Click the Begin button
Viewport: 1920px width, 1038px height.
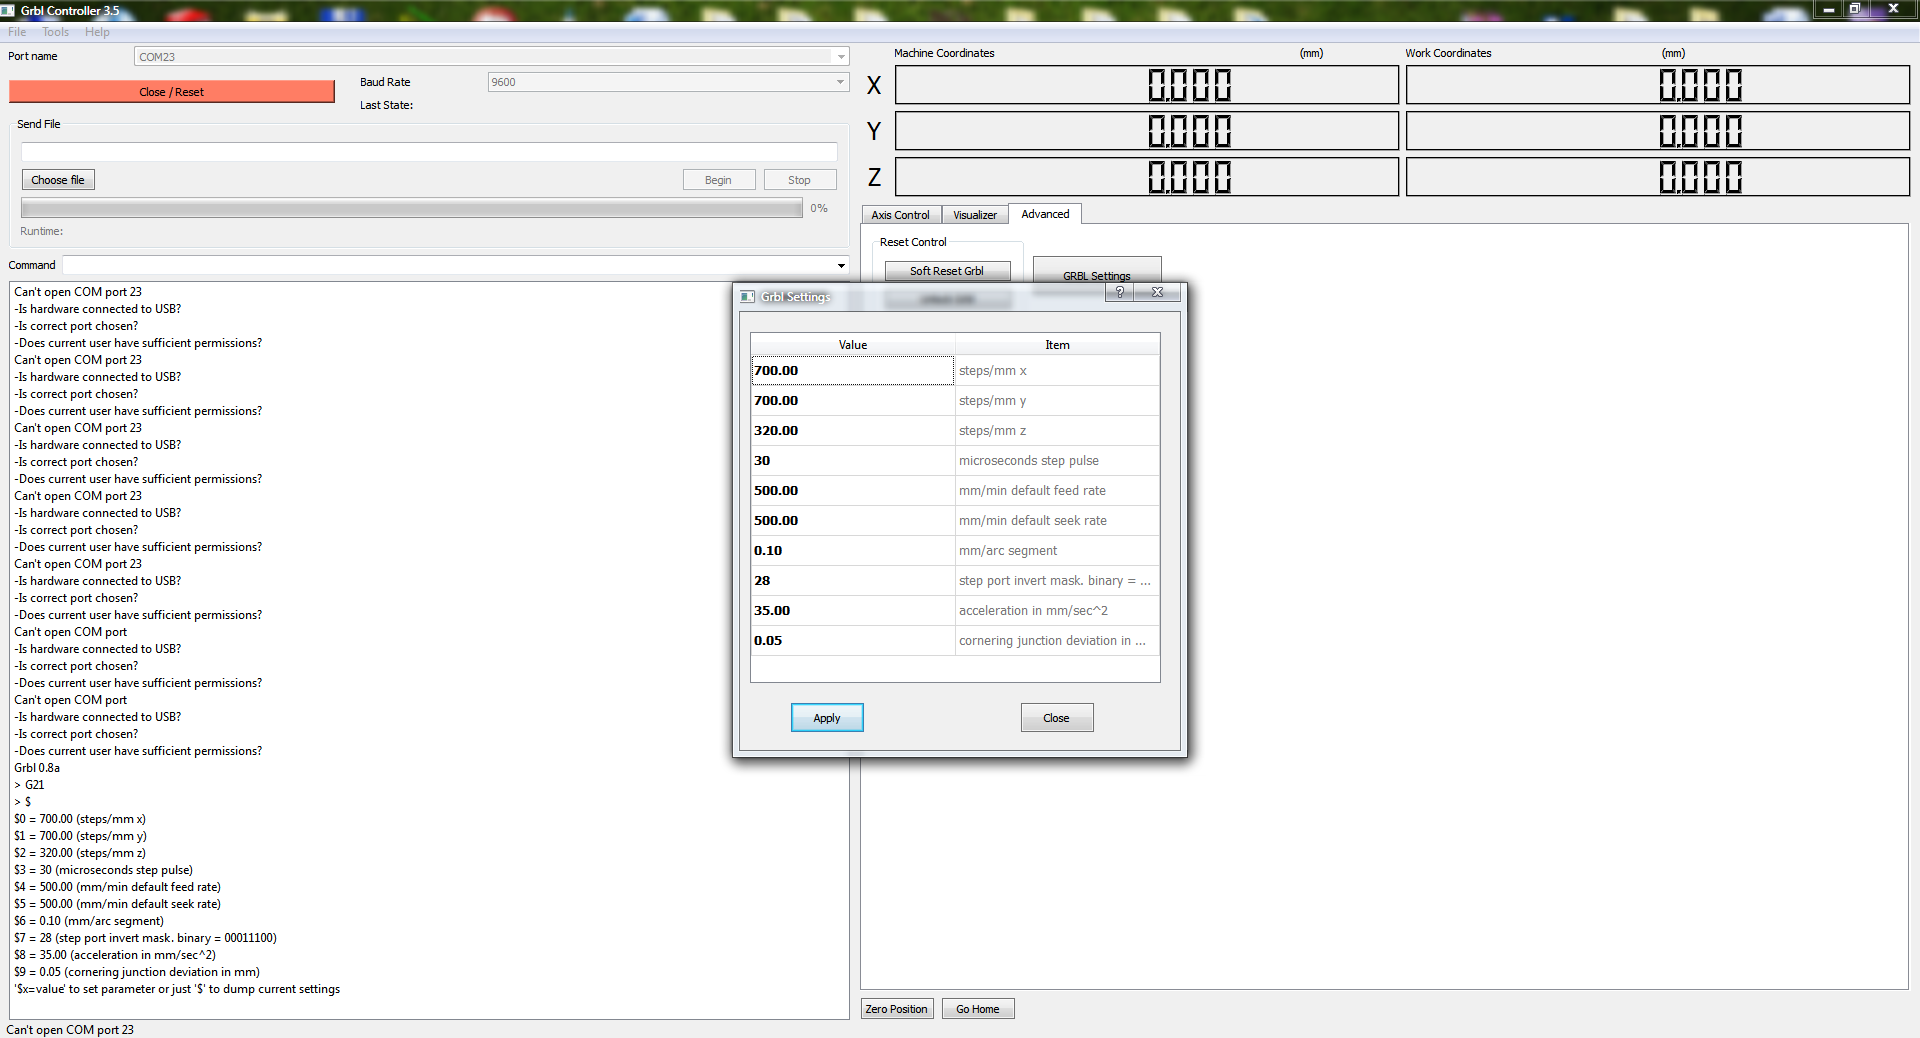(x=718, y=180)
